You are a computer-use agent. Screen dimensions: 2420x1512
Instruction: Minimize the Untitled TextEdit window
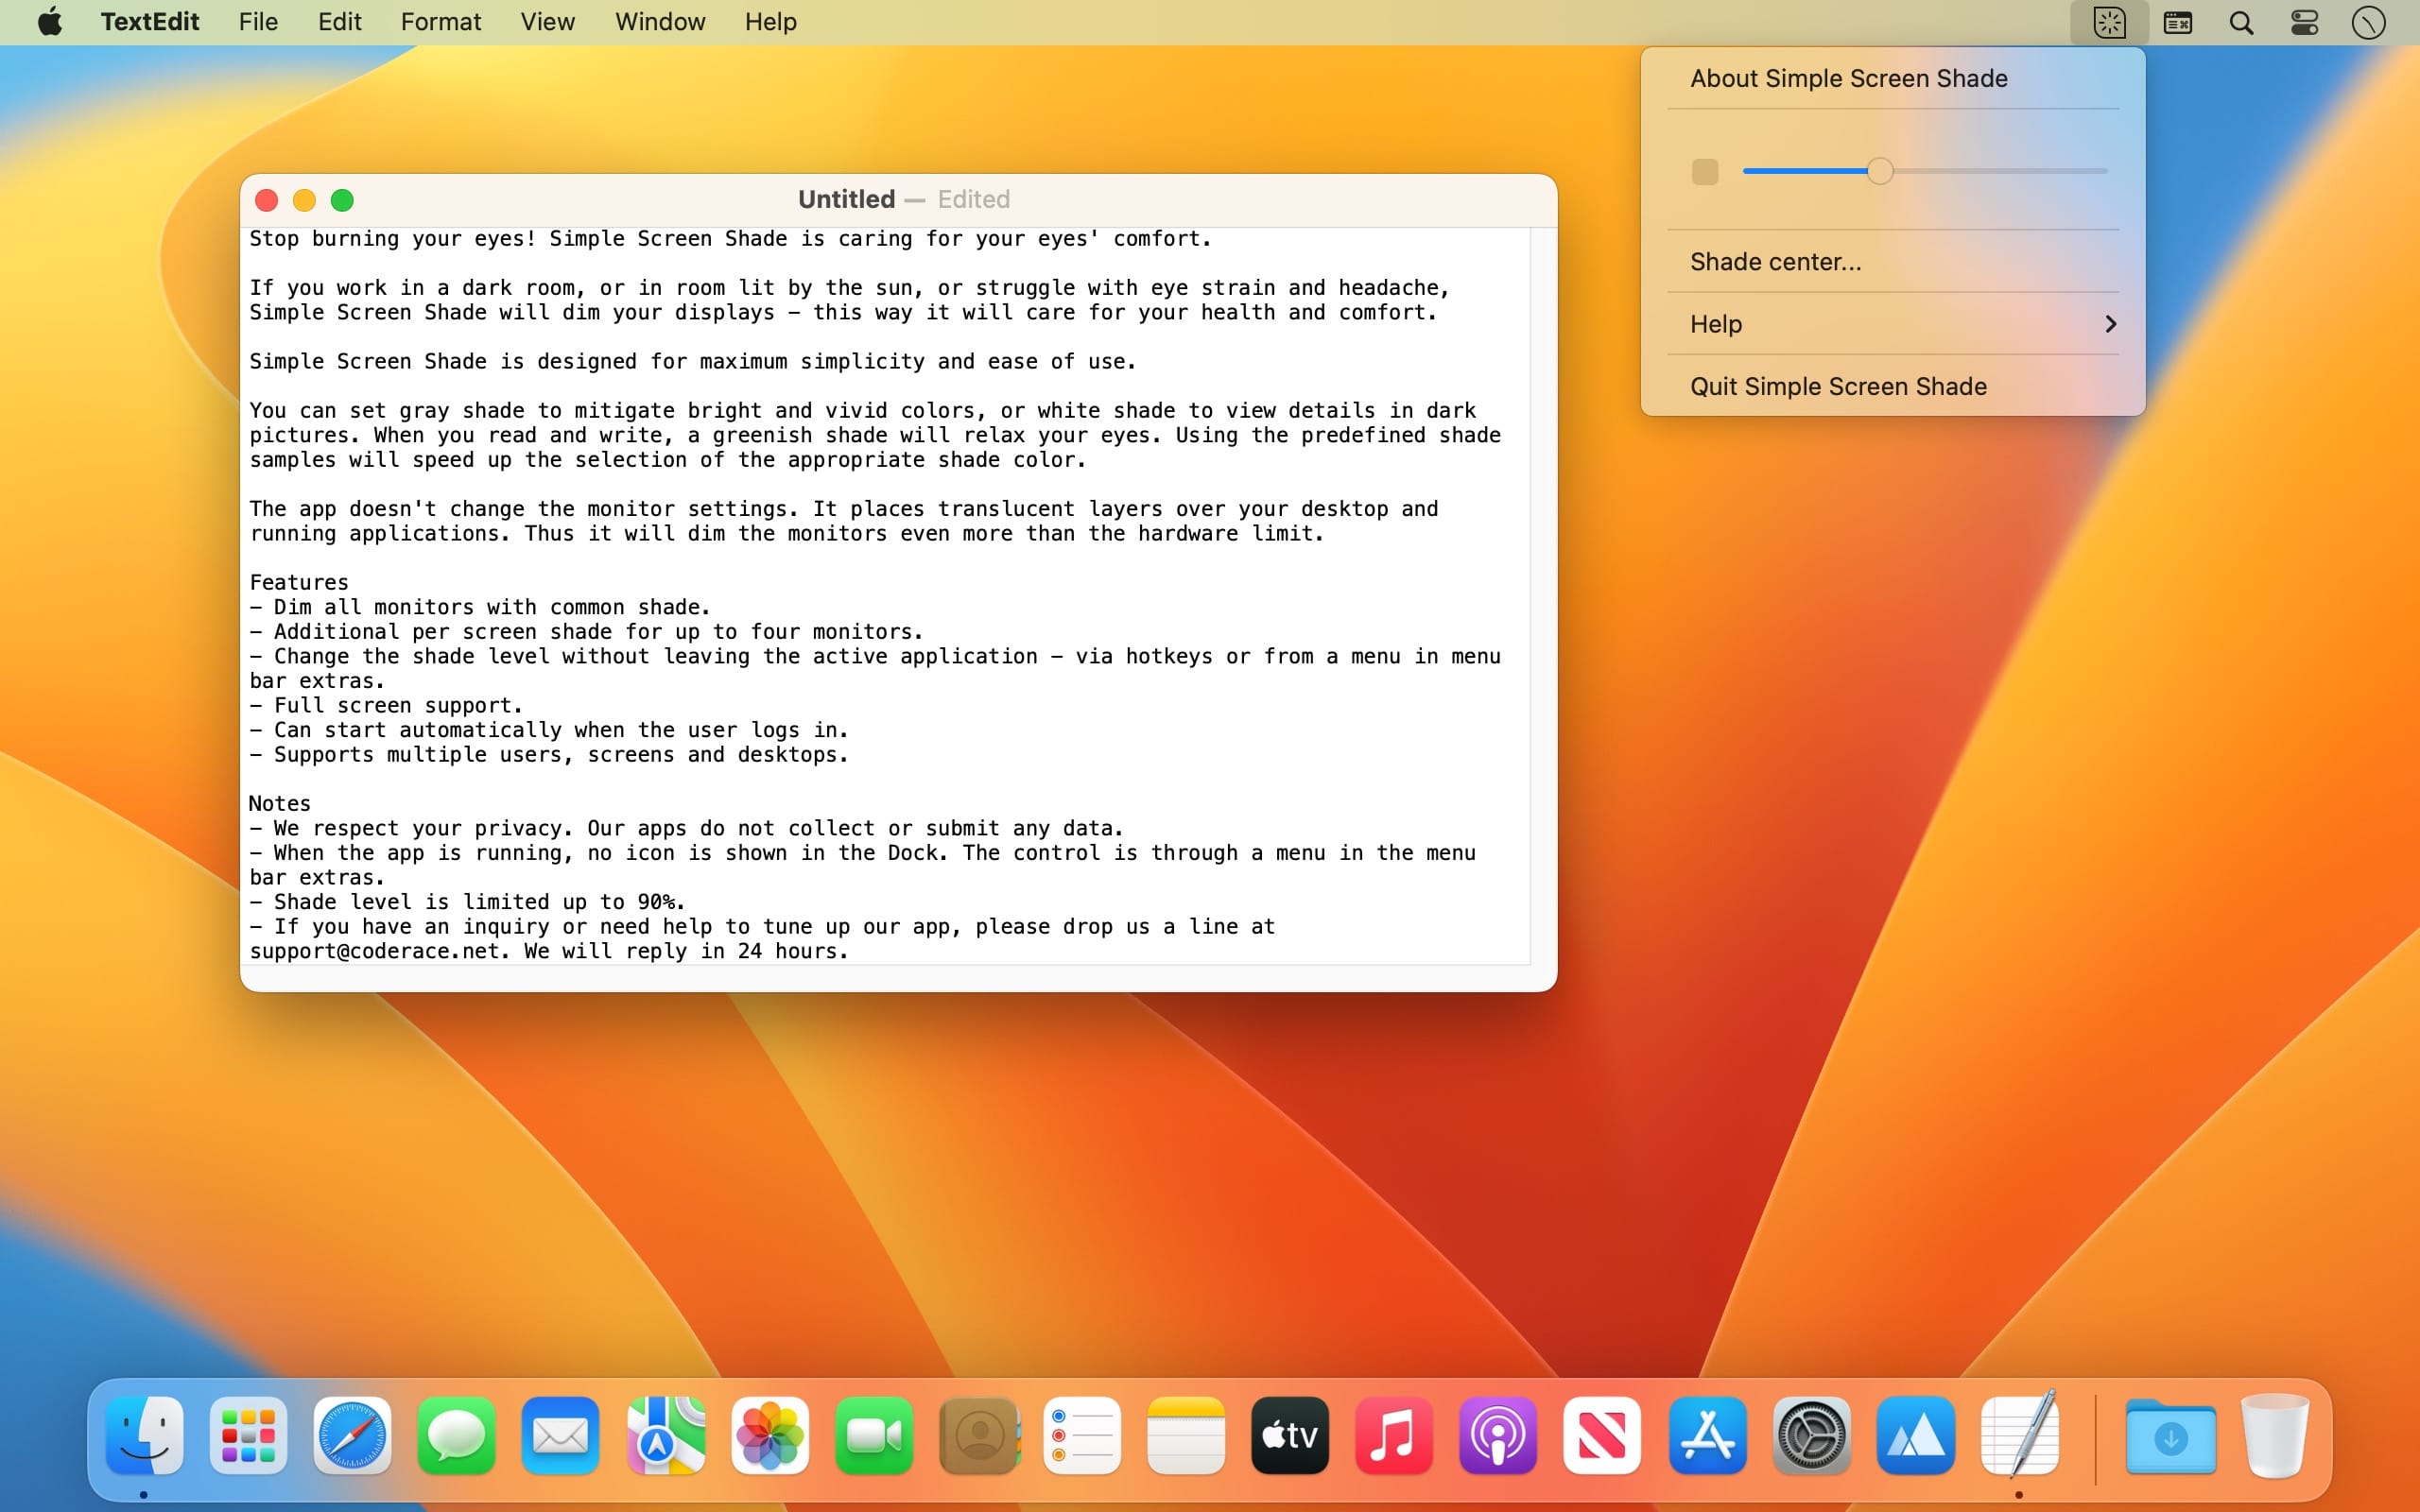[304, 200]
